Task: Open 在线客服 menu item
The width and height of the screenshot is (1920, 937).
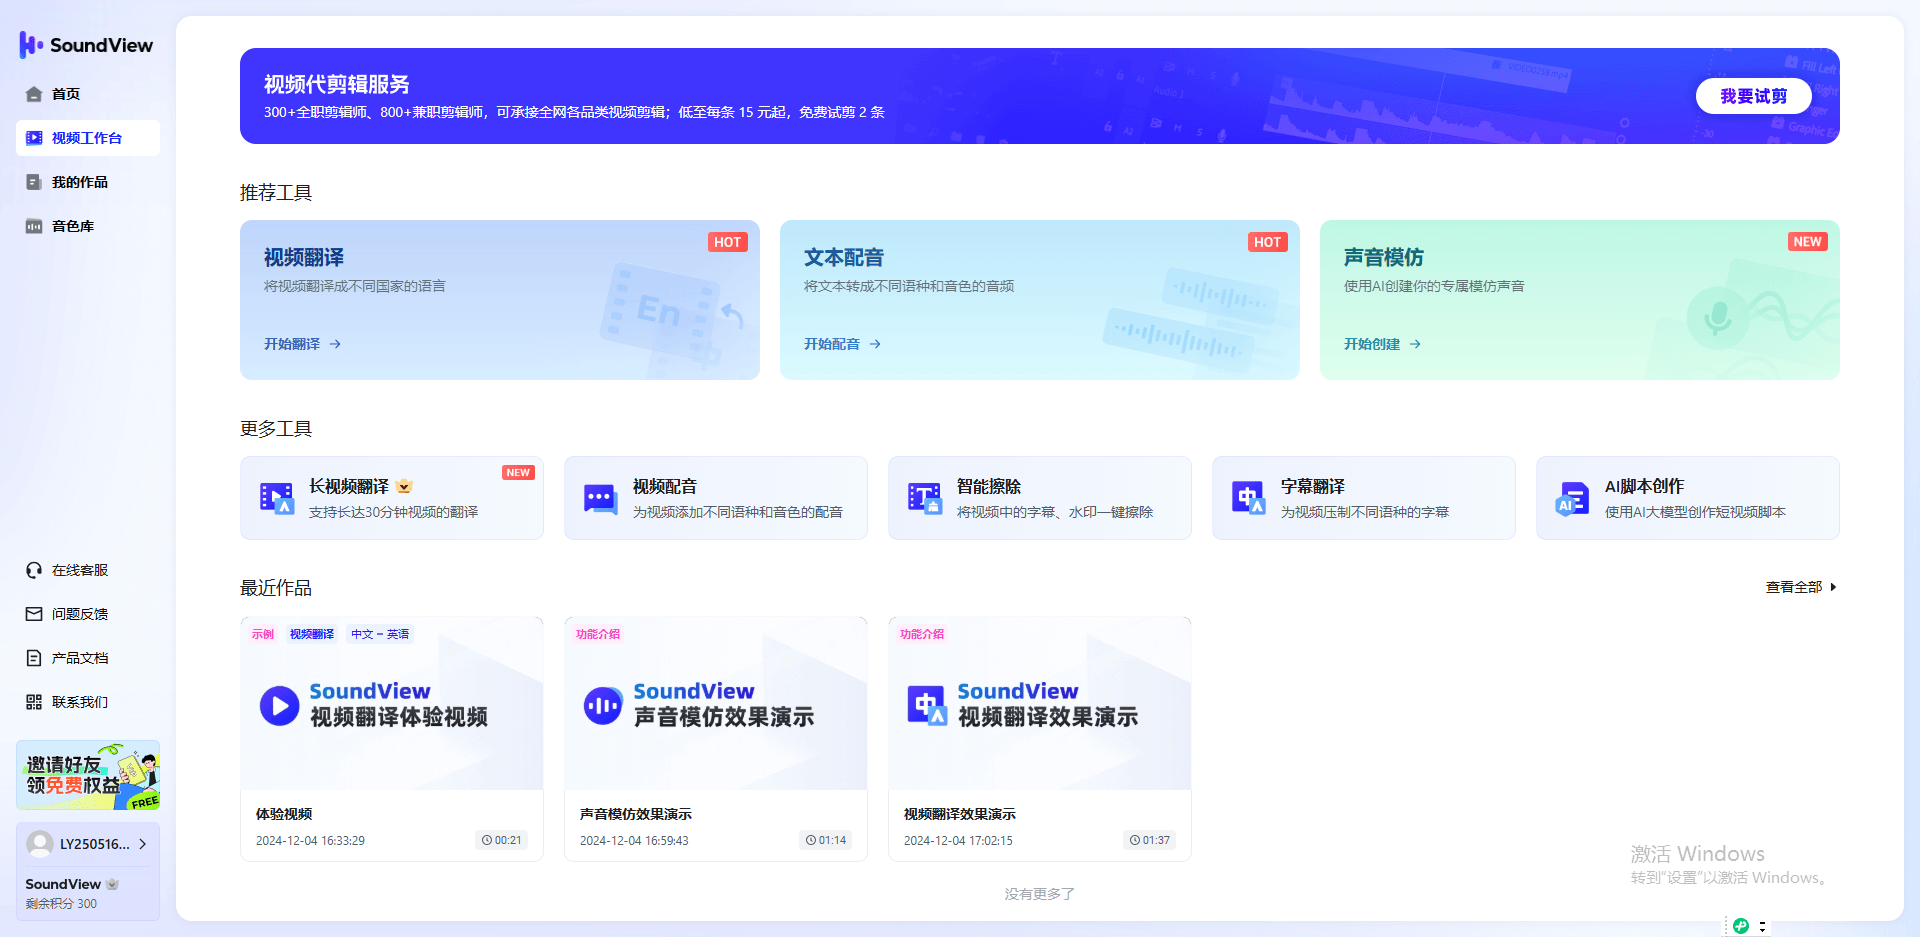Action: [88, 570]
